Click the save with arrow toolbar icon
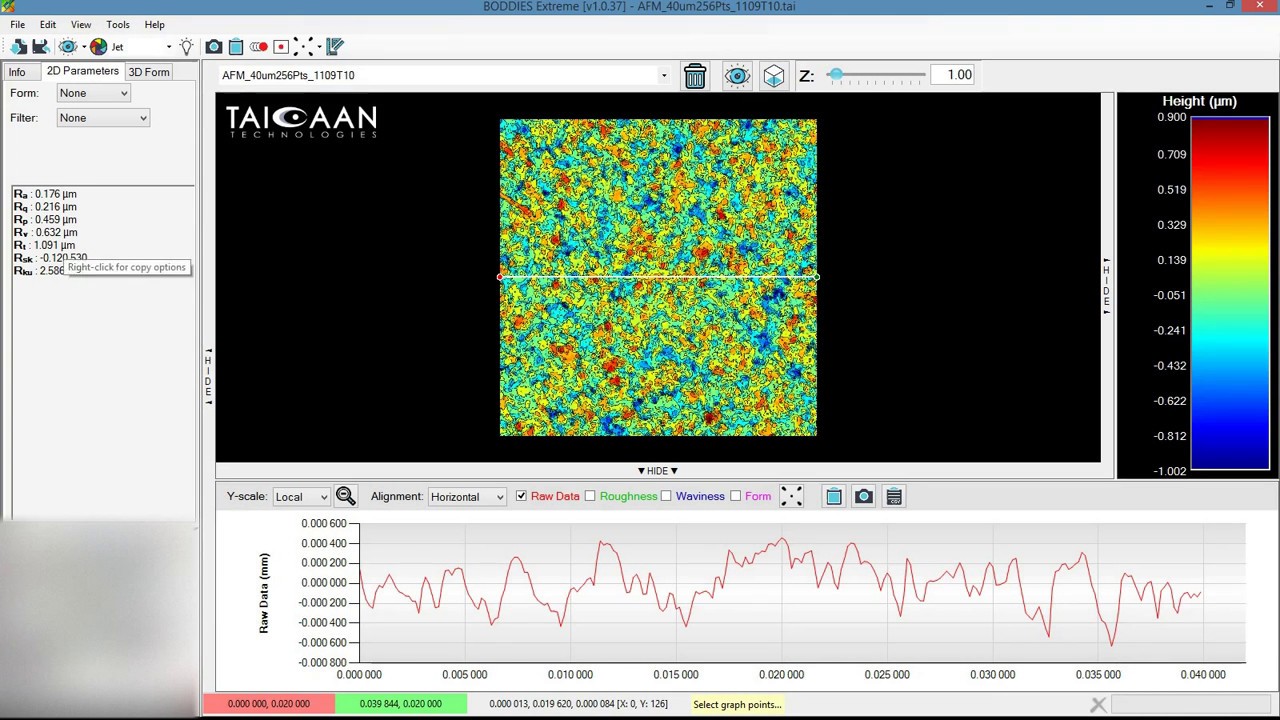 pos(41,47)
